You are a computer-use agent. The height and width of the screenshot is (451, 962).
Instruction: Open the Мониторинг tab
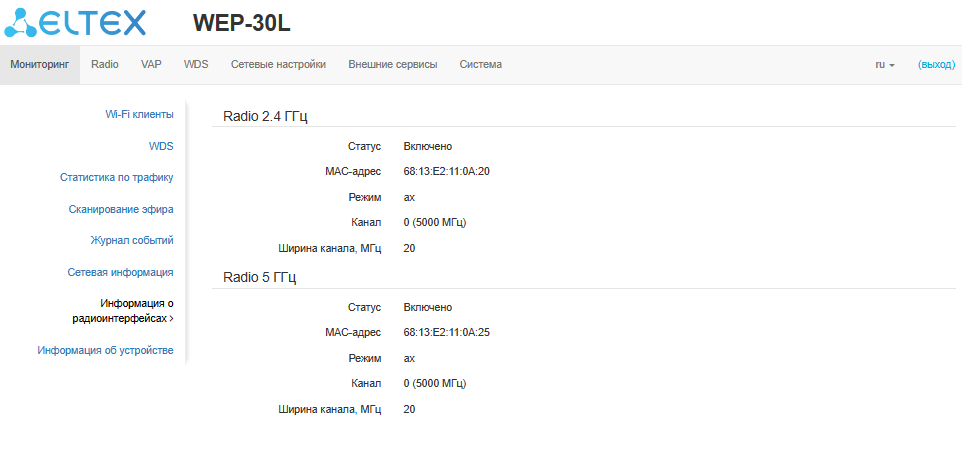tap(39, 64)
